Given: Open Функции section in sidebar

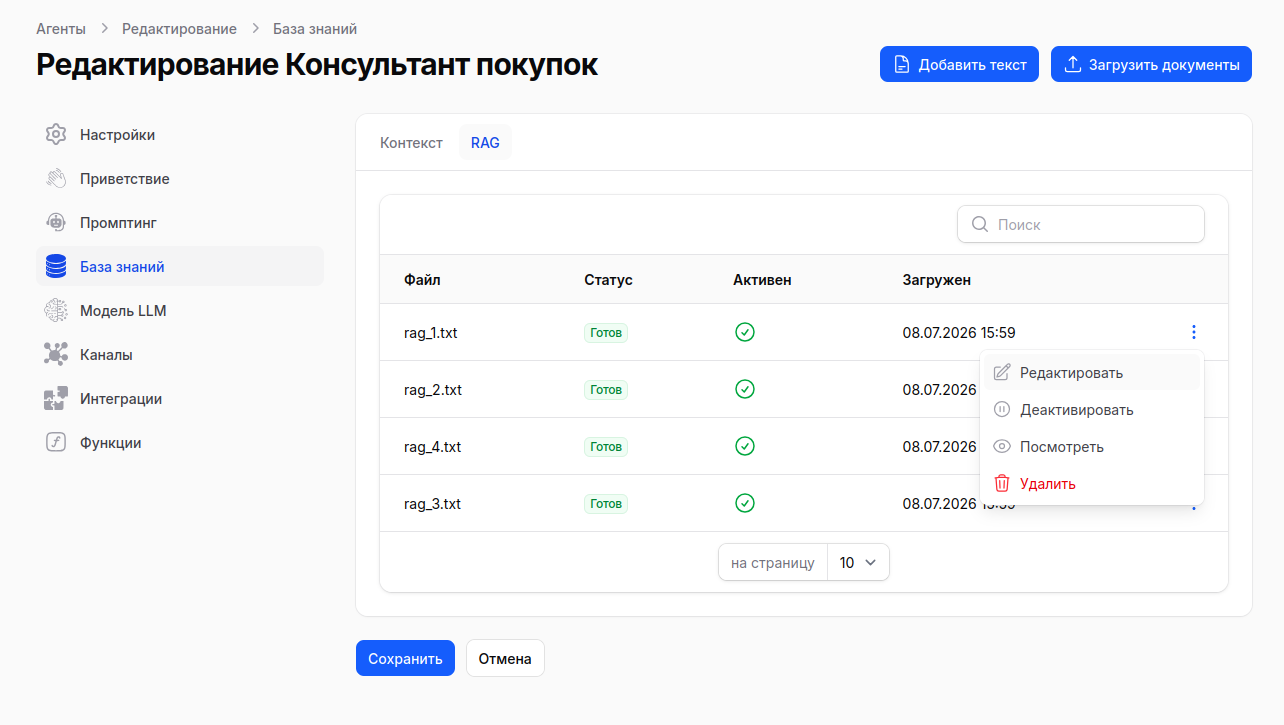Looking at the screenshot, I should tap(180, 443).
